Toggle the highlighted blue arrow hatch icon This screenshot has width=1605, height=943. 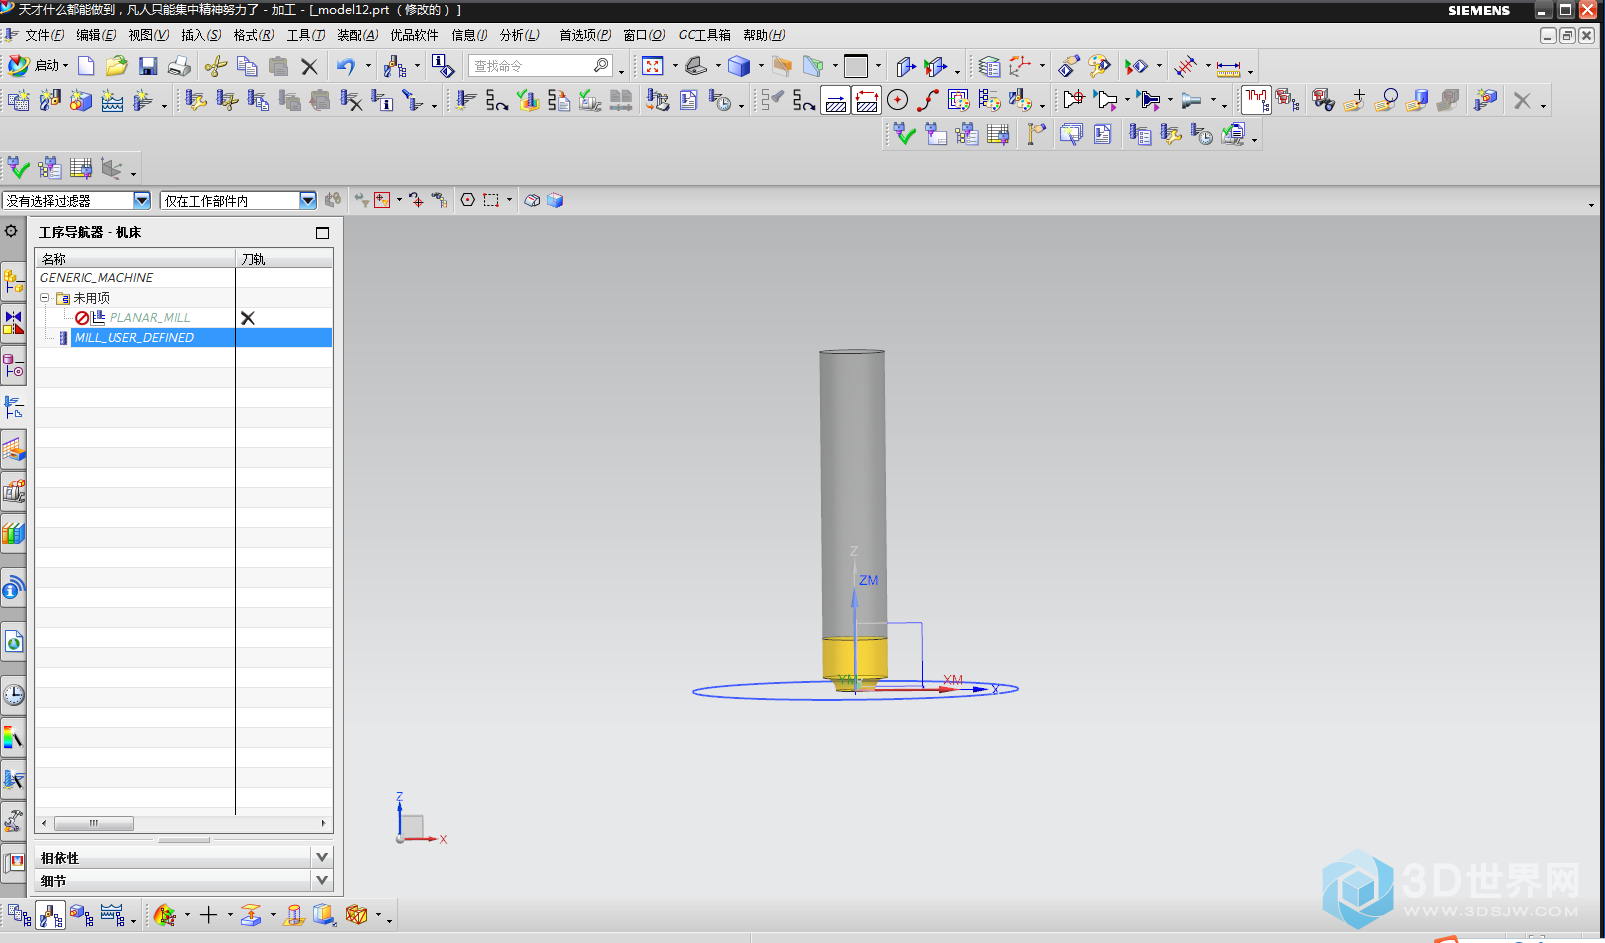[836, 100]
